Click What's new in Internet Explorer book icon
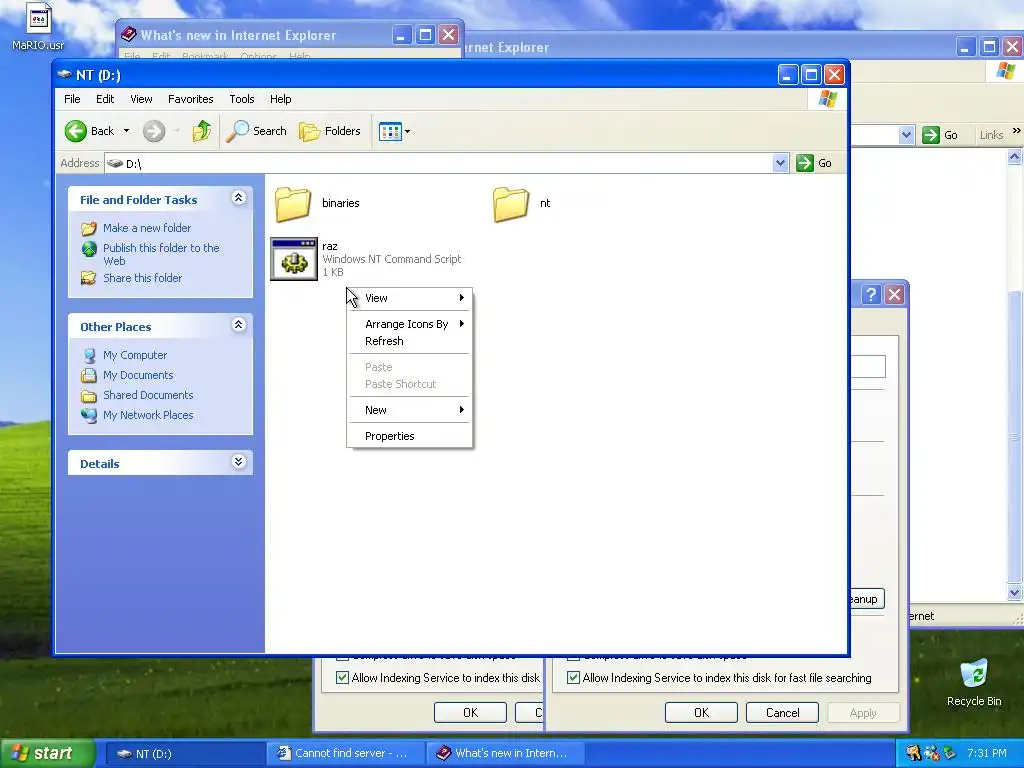The height and width of the screenshot is (768, 1024). click(x=129, y=34)
